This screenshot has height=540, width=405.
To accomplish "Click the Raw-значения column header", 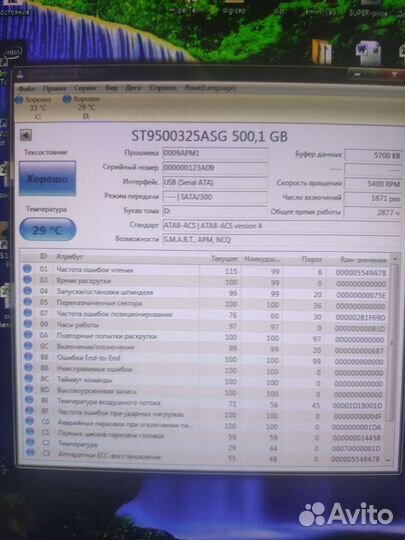I will pos(363,260).
